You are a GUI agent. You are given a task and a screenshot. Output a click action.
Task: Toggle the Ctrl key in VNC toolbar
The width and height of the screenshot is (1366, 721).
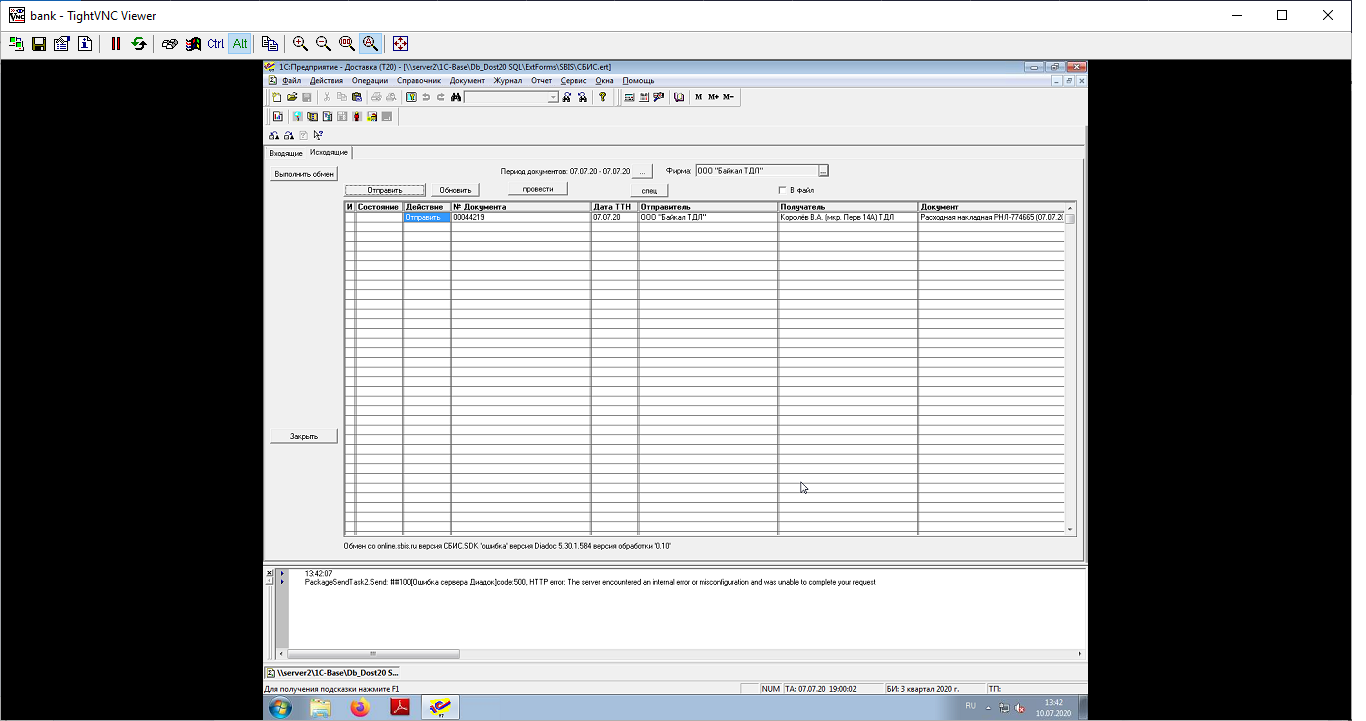pyautogui.click(x=216, y=44)
